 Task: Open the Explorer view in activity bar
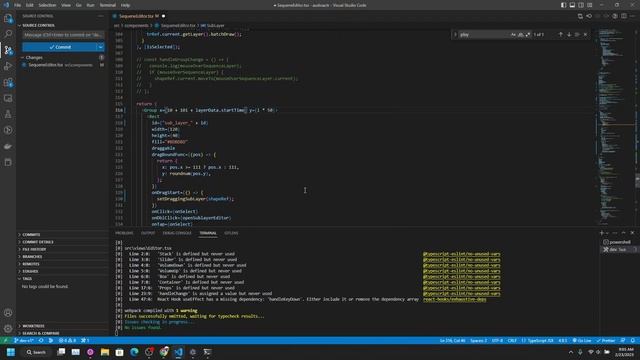8,18
